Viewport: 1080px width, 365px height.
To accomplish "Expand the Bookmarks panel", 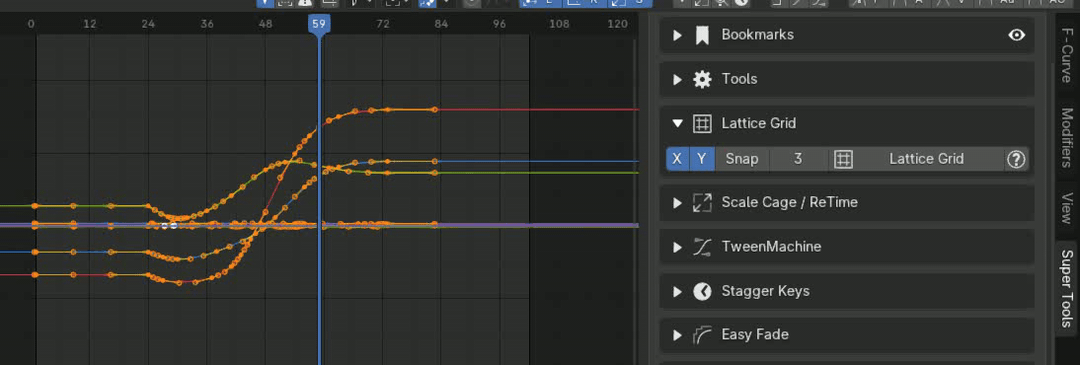I will pyautogui.click(x=678, y=35).
